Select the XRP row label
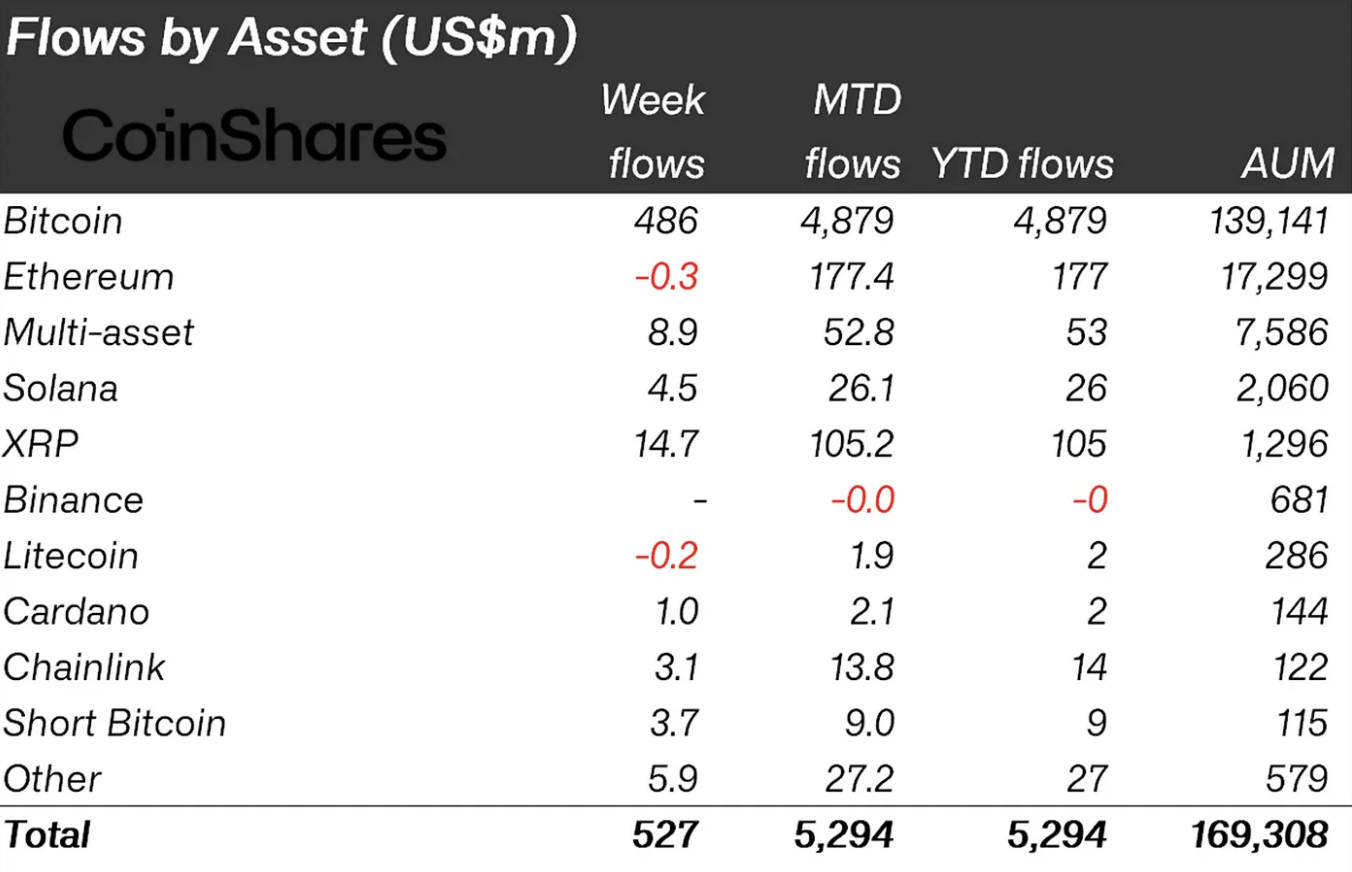 click(x=40, y=443)
